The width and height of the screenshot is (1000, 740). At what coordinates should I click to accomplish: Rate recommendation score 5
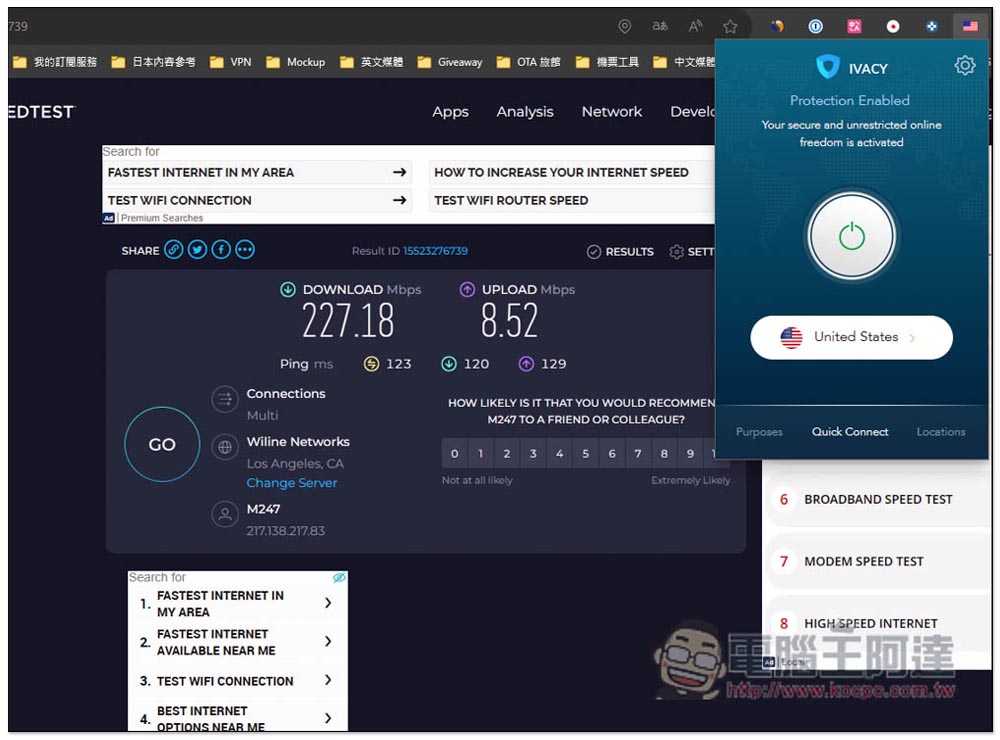point(585,454)
